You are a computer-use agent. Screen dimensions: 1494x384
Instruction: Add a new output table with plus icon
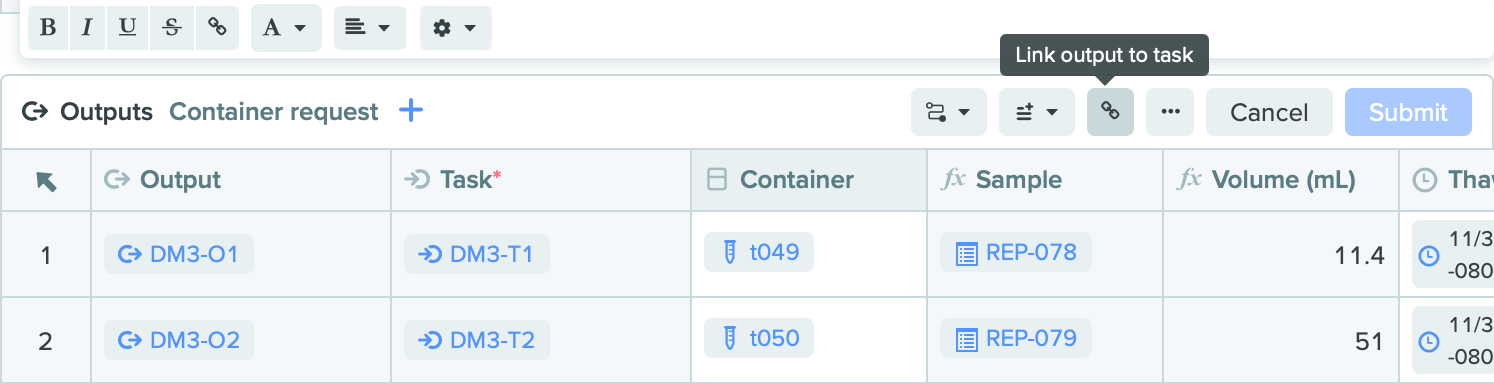(x=411, y=111)
